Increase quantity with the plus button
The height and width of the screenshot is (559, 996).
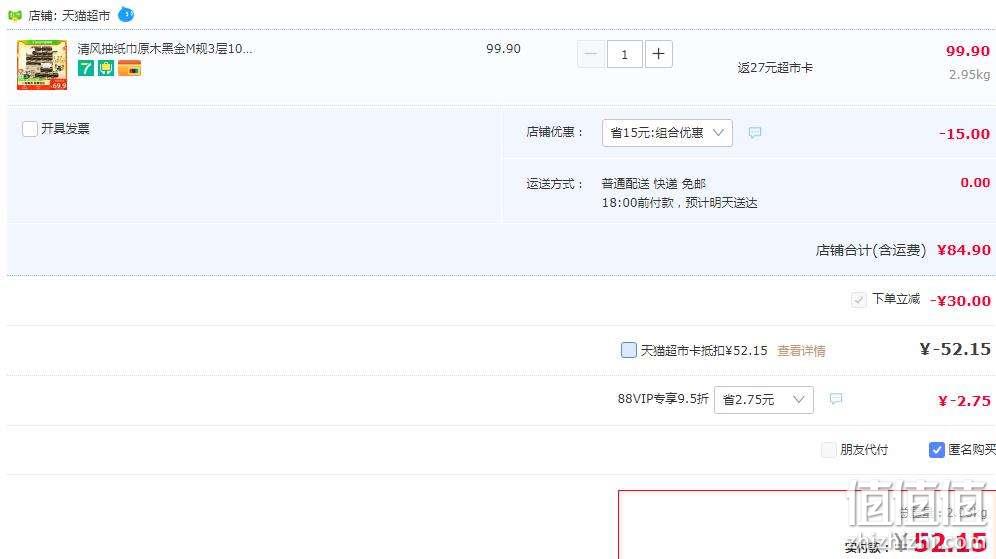[x=659, y=55]
